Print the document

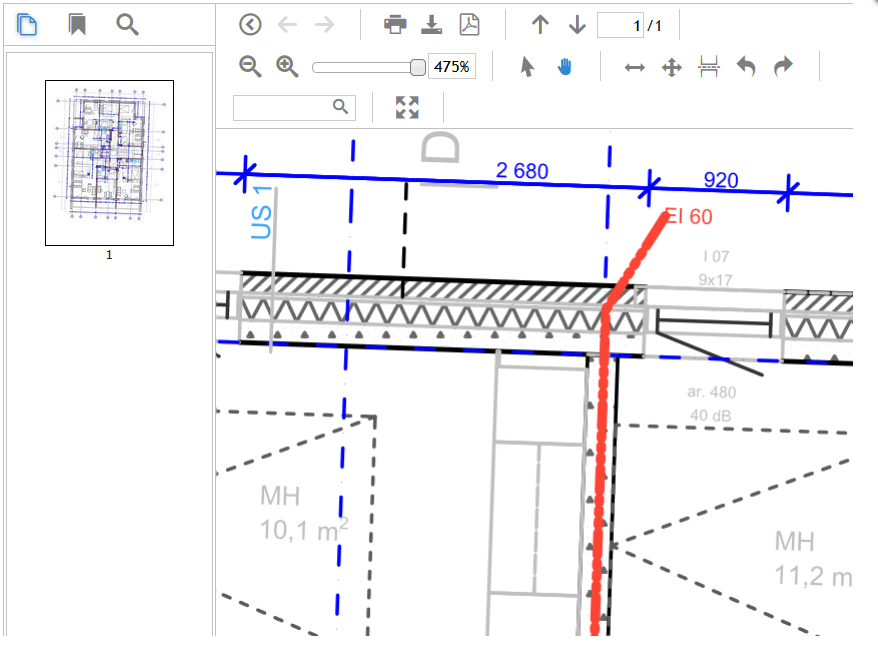point(395,25)
